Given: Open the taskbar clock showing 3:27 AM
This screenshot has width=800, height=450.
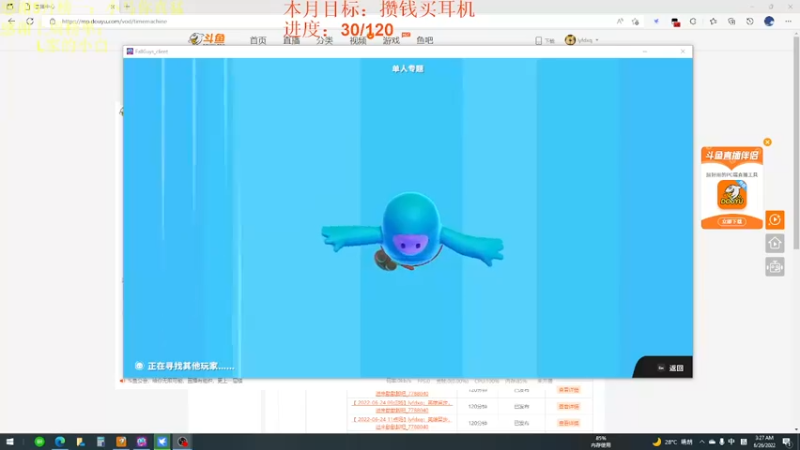Looking at the screenshot, I should [x=764, y=442].
